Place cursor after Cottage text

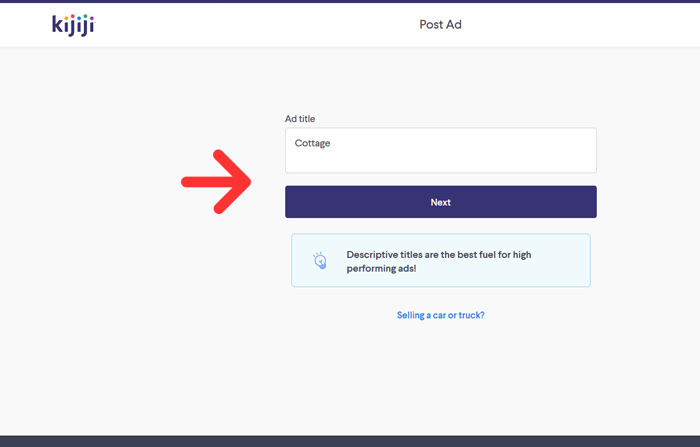coord(331,143)
